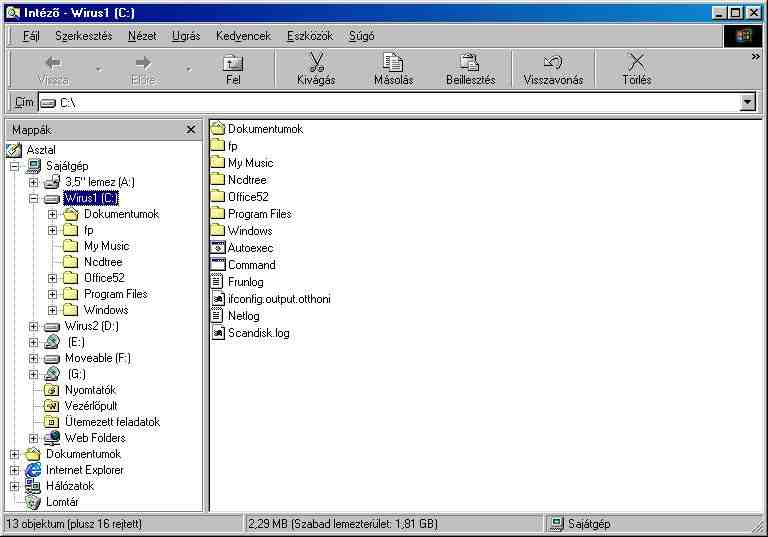The height and width of the screenshot is (537, 768).
Task: Select Lomtár in the folder tree
Action: [x=62, y=502]
